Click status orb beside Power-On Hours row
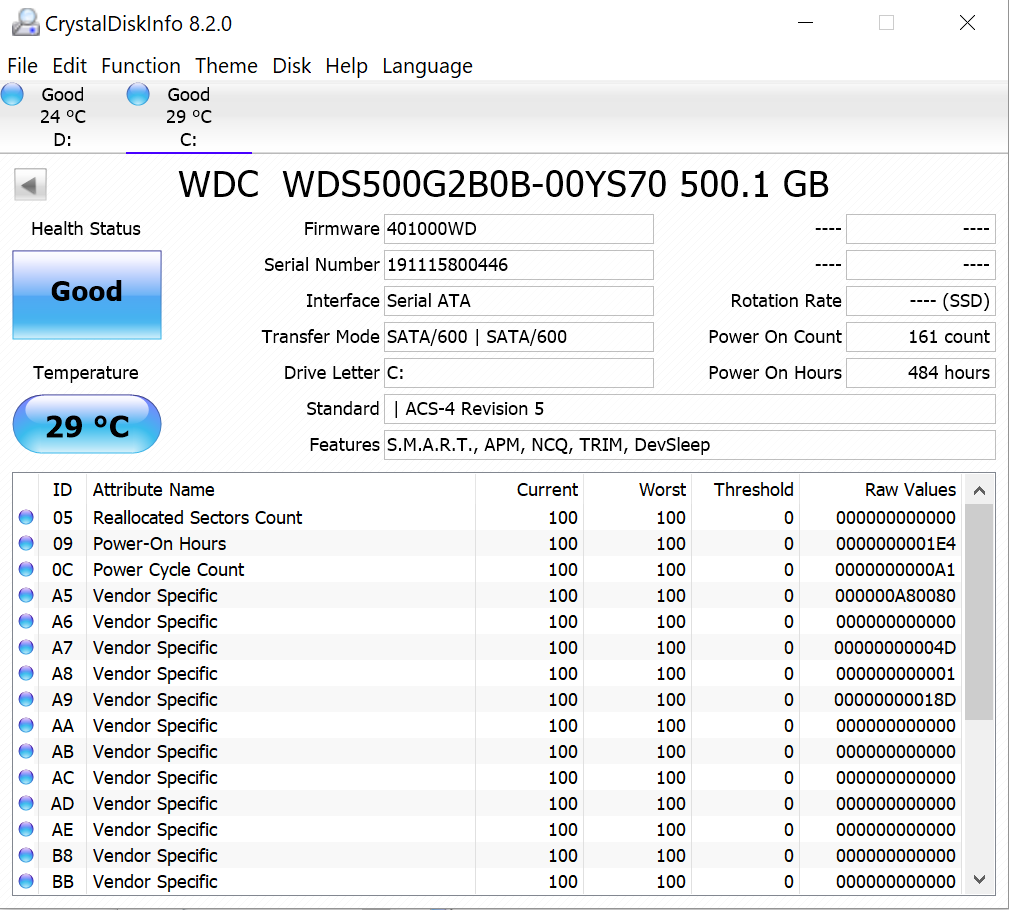The image size is (1009, 910). click(x=26, y=544)
